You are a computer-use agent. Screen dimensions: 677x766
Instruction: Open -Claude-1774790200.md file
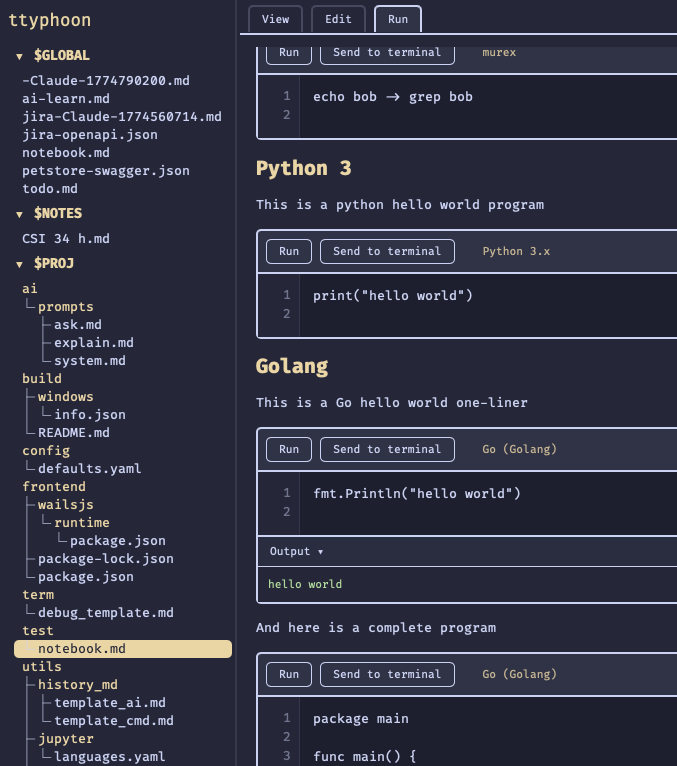pos(106,81)
